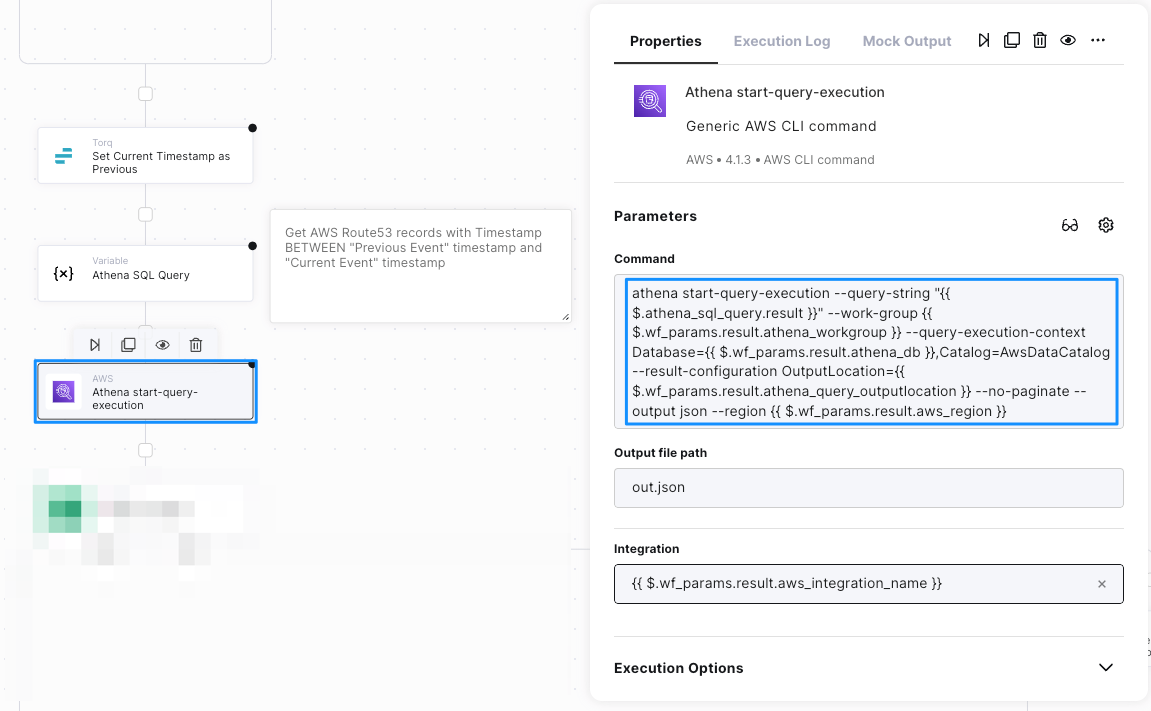
Task: Select the Properties tab
Action: tap(665, 41)
